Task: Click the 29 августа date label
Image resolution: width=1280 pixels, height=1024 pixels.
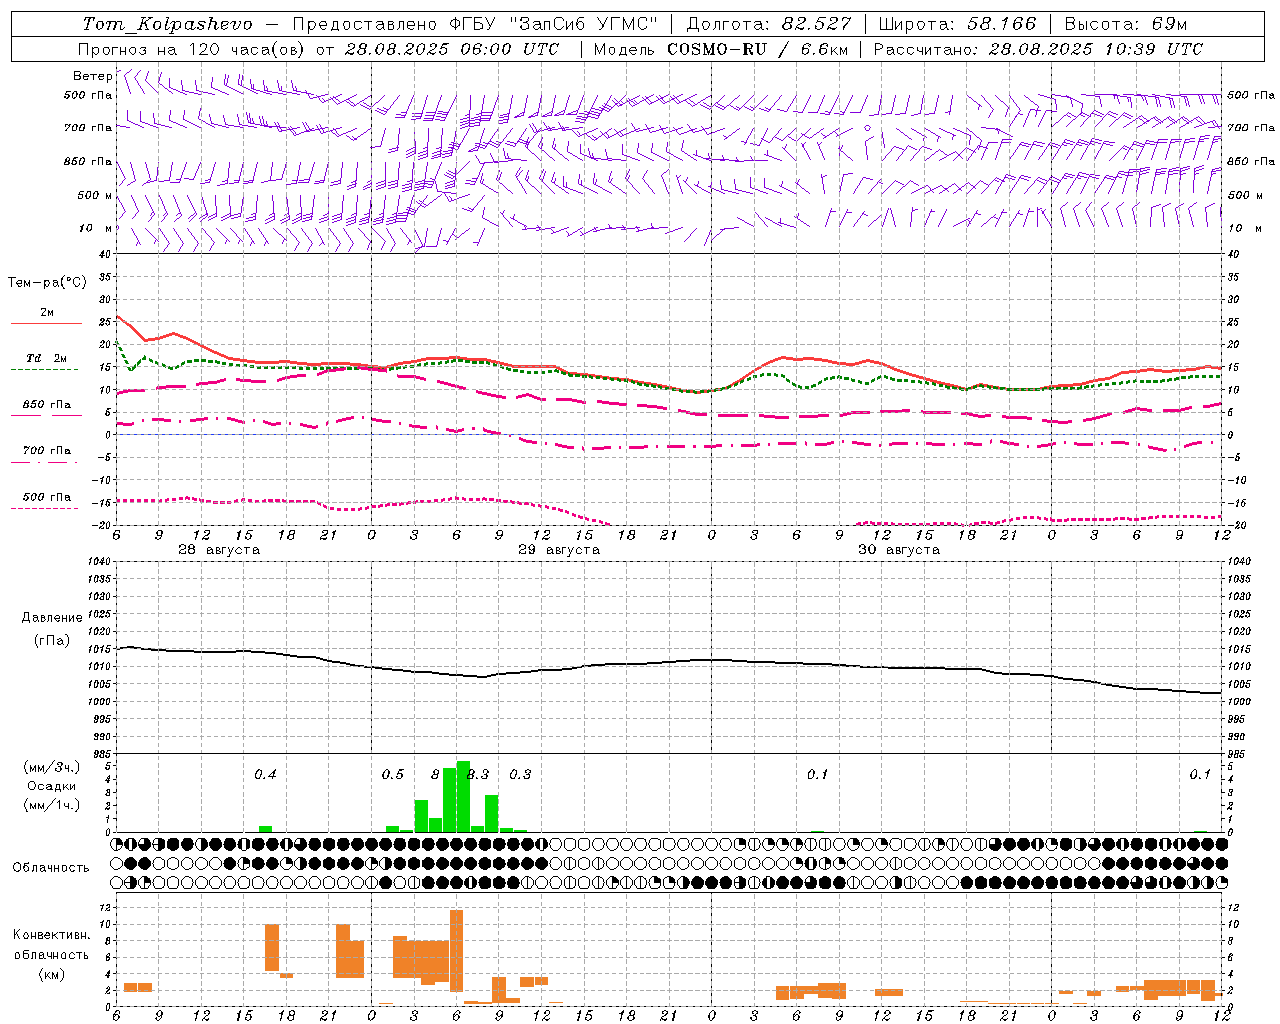Action: click(x=558, y=550)
